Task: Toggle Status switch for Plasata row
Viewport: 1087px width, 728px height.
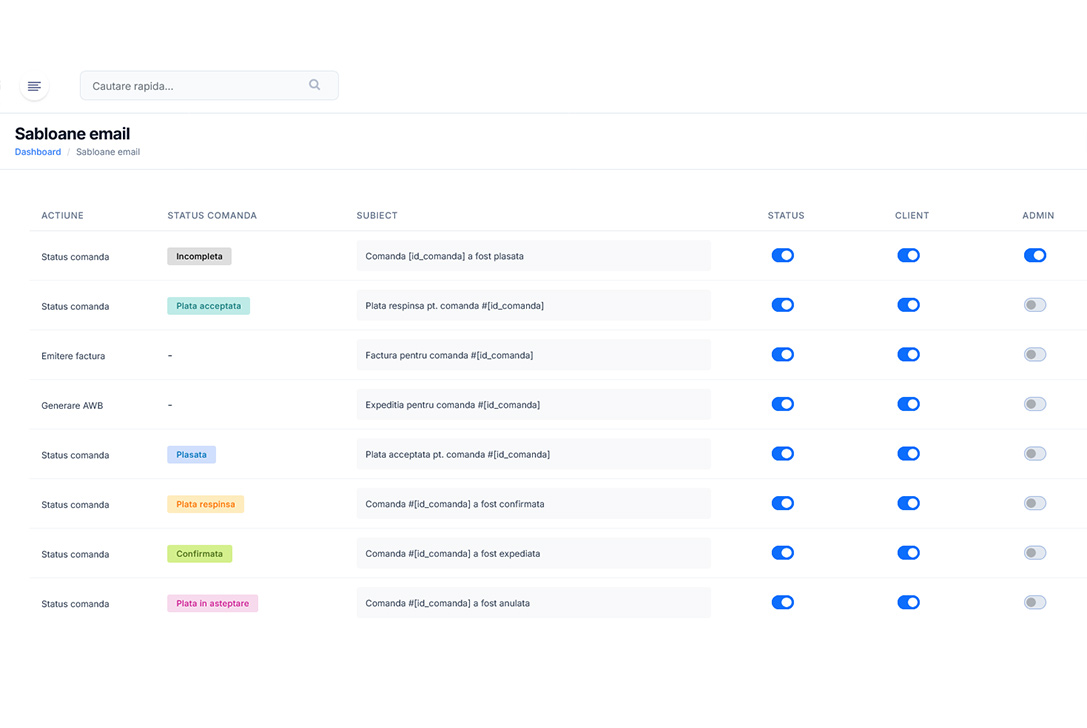Action: (782, 453)
